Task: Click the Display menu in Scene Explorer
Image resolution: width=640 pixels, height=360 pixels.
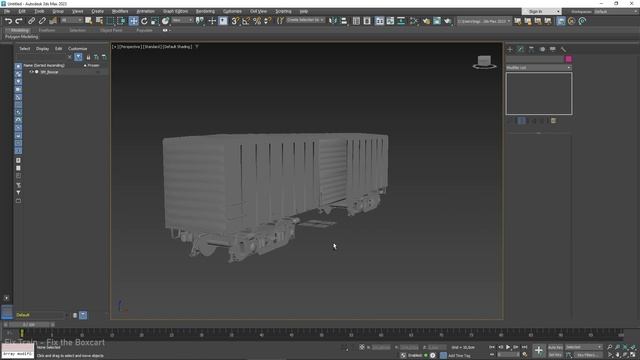Action: point(42,49)
